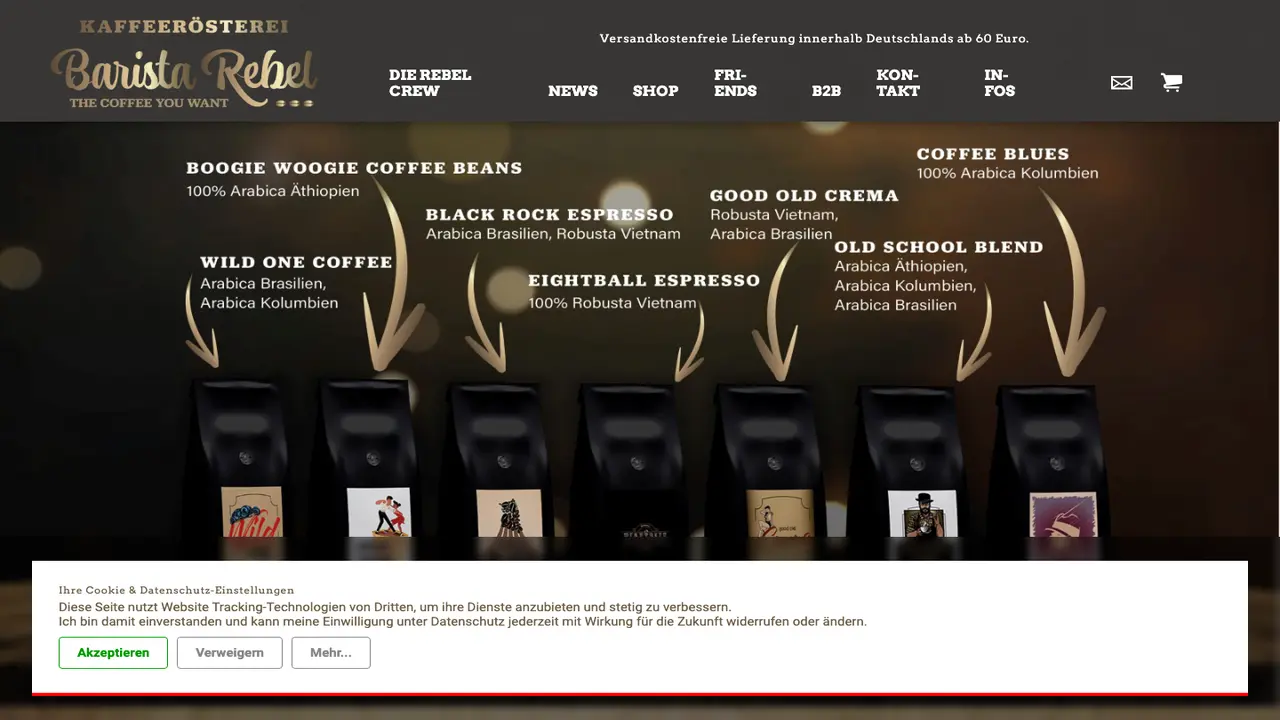1280x720 pixels.
Task: Click '100% Robusta Vietnam' caption
Action: coord(612,302)
